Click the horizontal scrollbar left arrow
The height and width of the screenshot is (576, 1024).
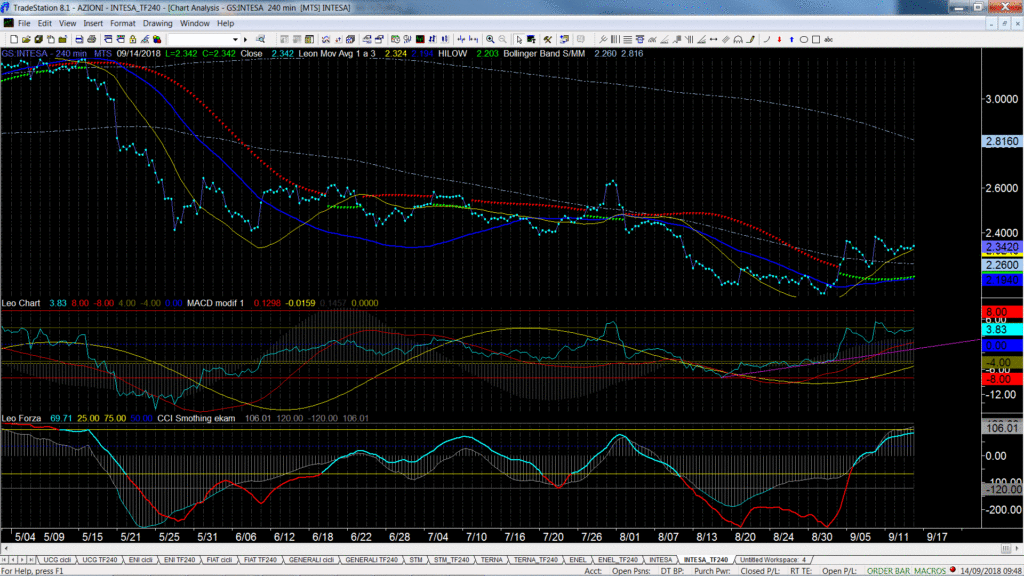6,549
